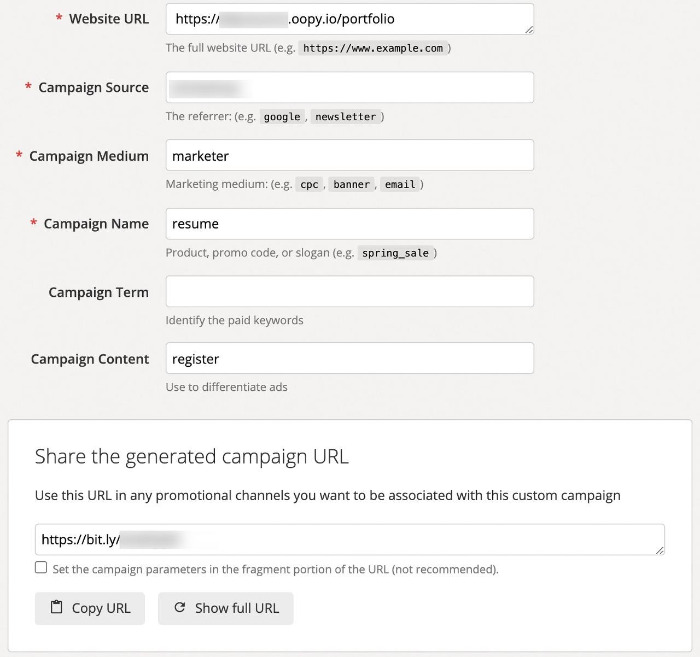This screenshot has height=657, width=700.
Task: Focus the Campaign Source input
Action: (349, 87)
